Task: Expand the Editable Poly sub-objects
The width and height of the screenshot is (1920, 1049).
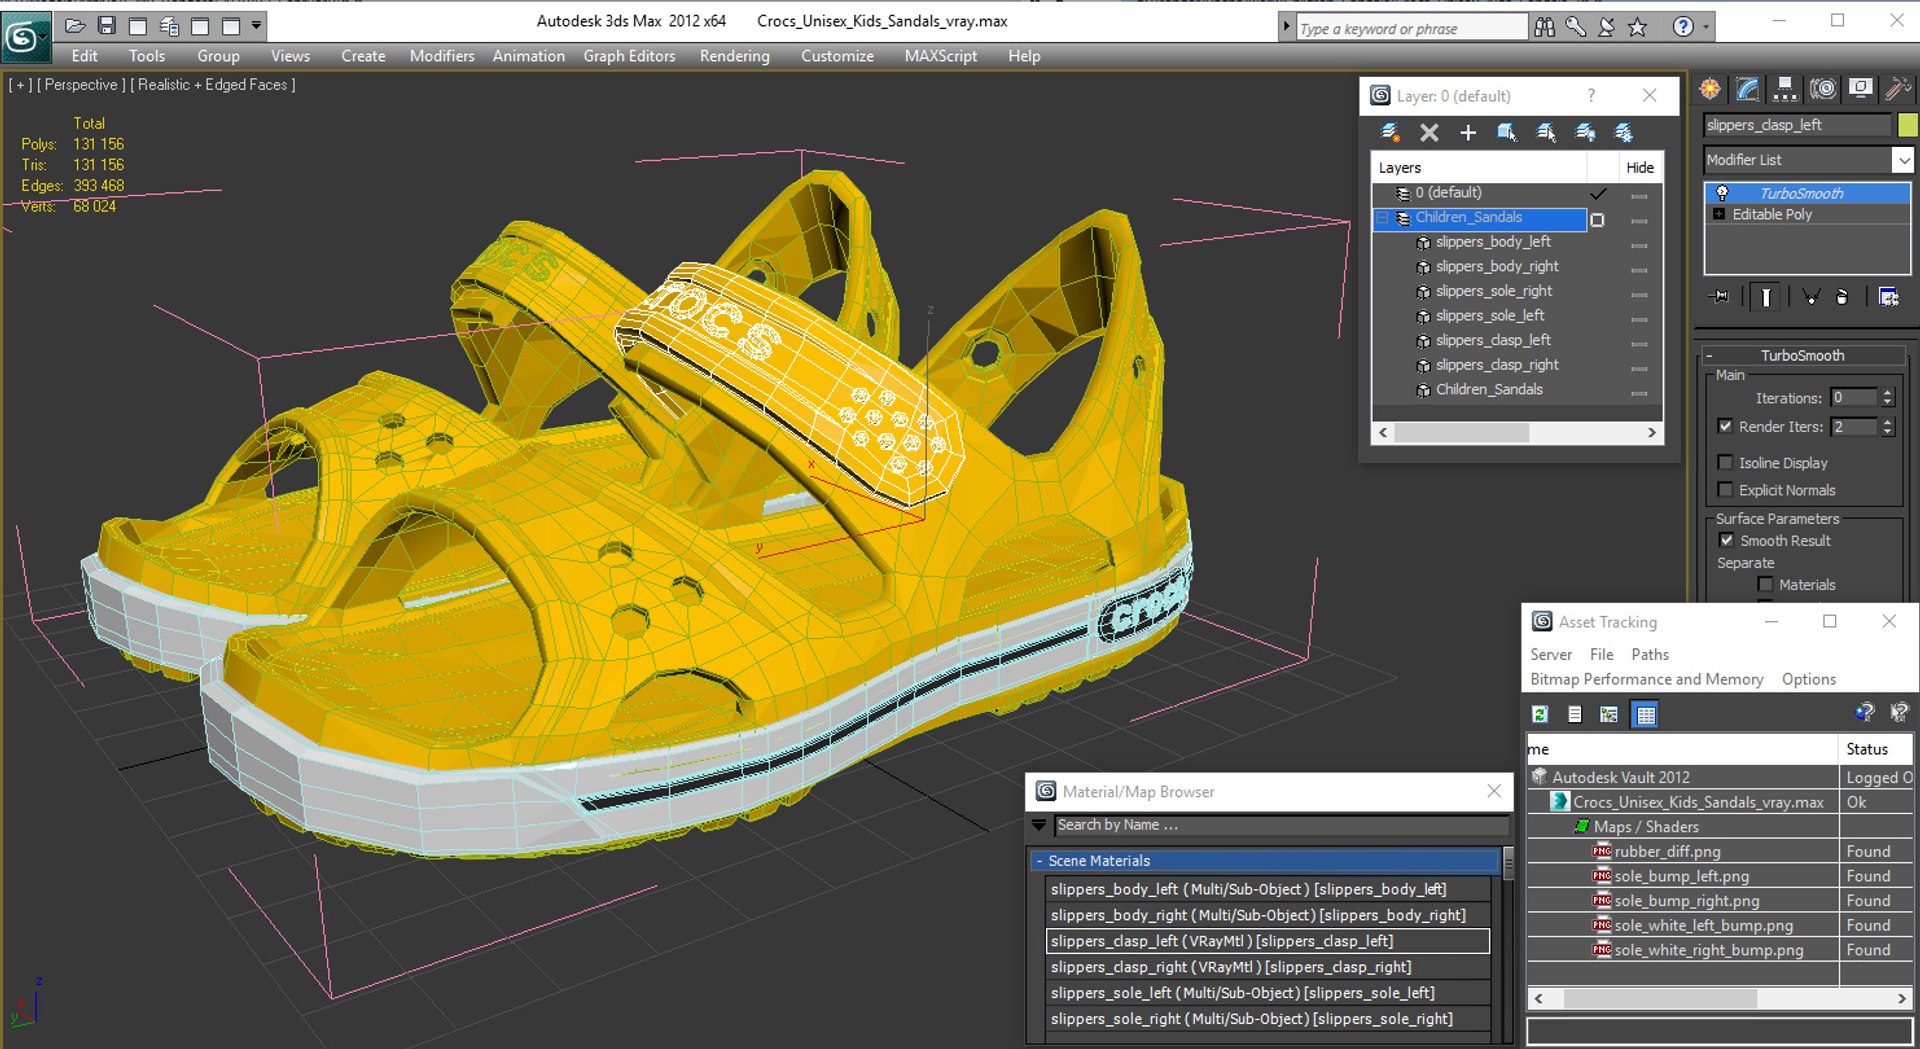Action: [x=1719, y=214]
